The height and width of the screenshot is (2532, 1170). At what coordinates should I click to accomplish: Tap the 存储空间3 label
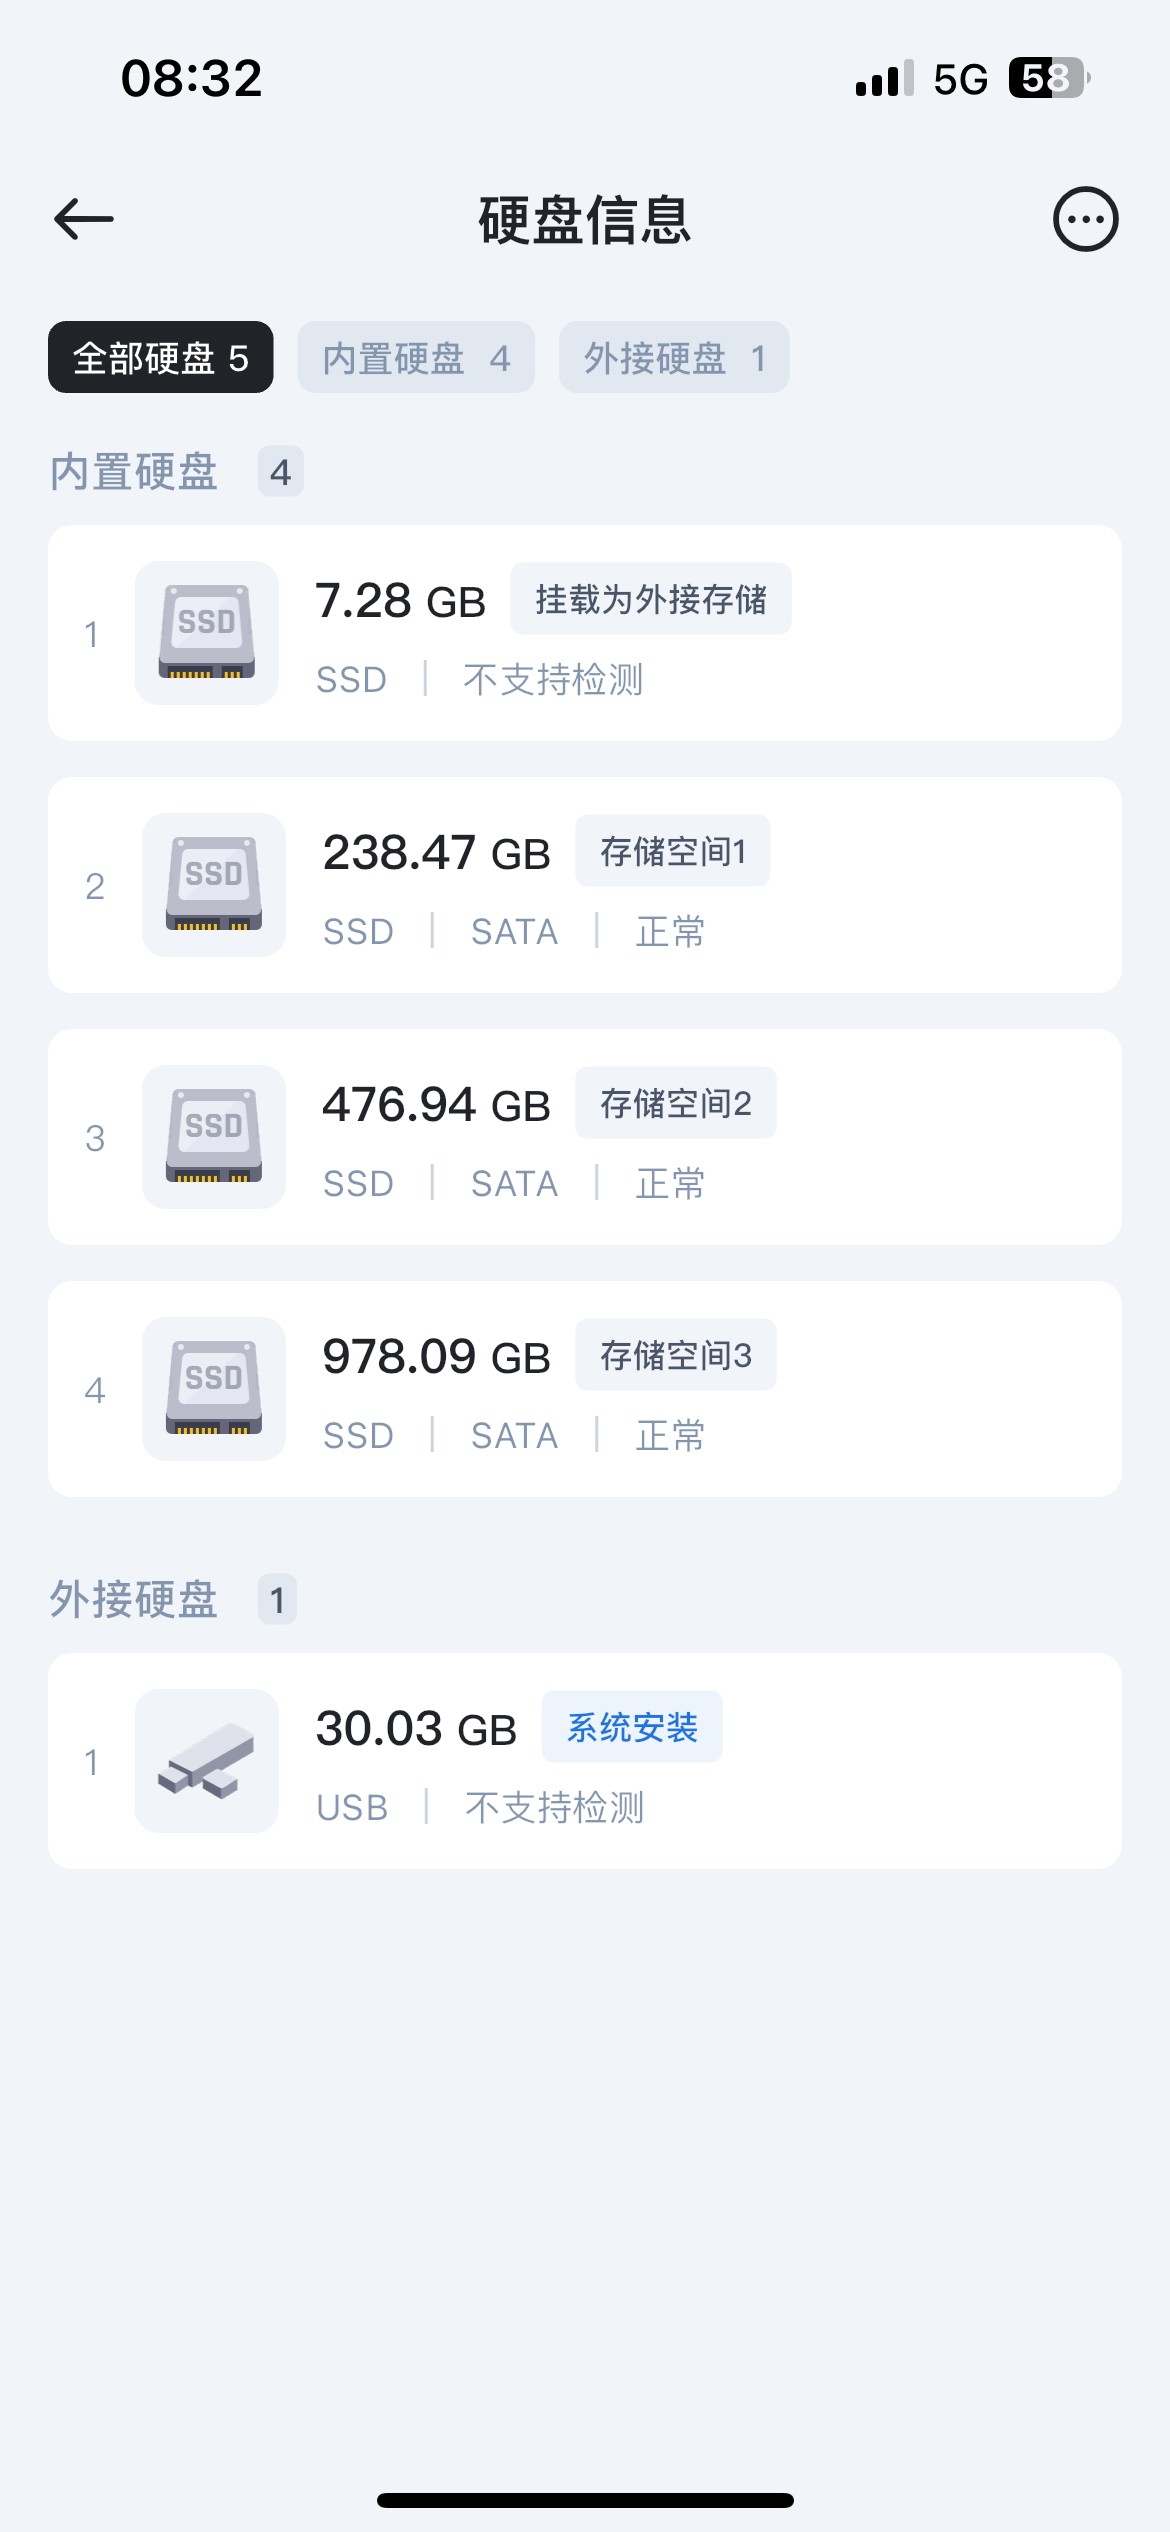[x=676, y=1355]
